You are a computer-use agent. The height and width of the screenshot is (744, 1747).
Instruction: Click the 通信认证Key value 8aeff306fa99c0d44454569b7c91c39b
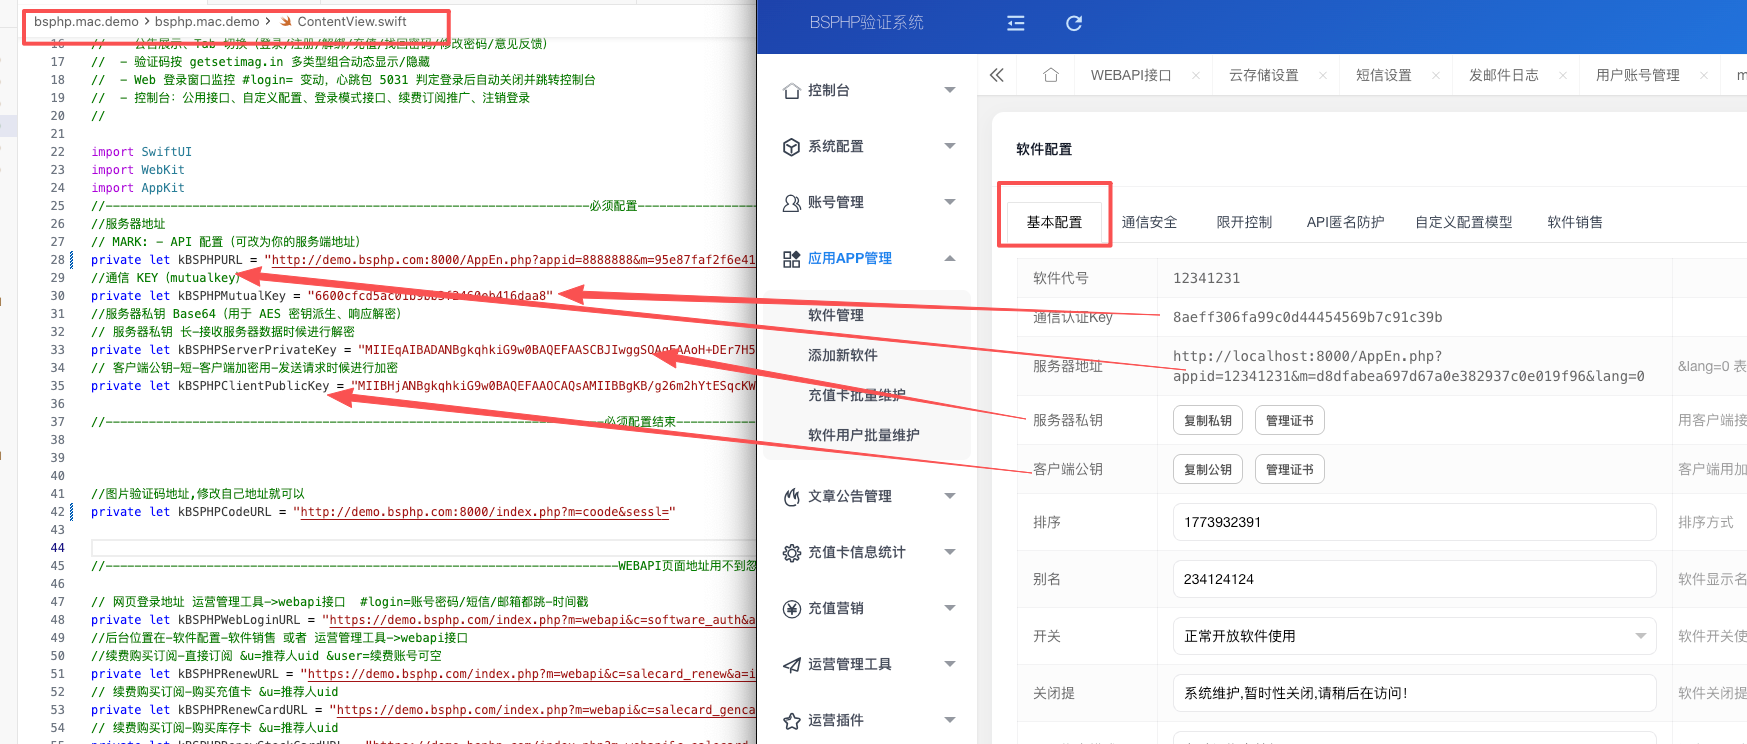click(x=1307, y=317)
